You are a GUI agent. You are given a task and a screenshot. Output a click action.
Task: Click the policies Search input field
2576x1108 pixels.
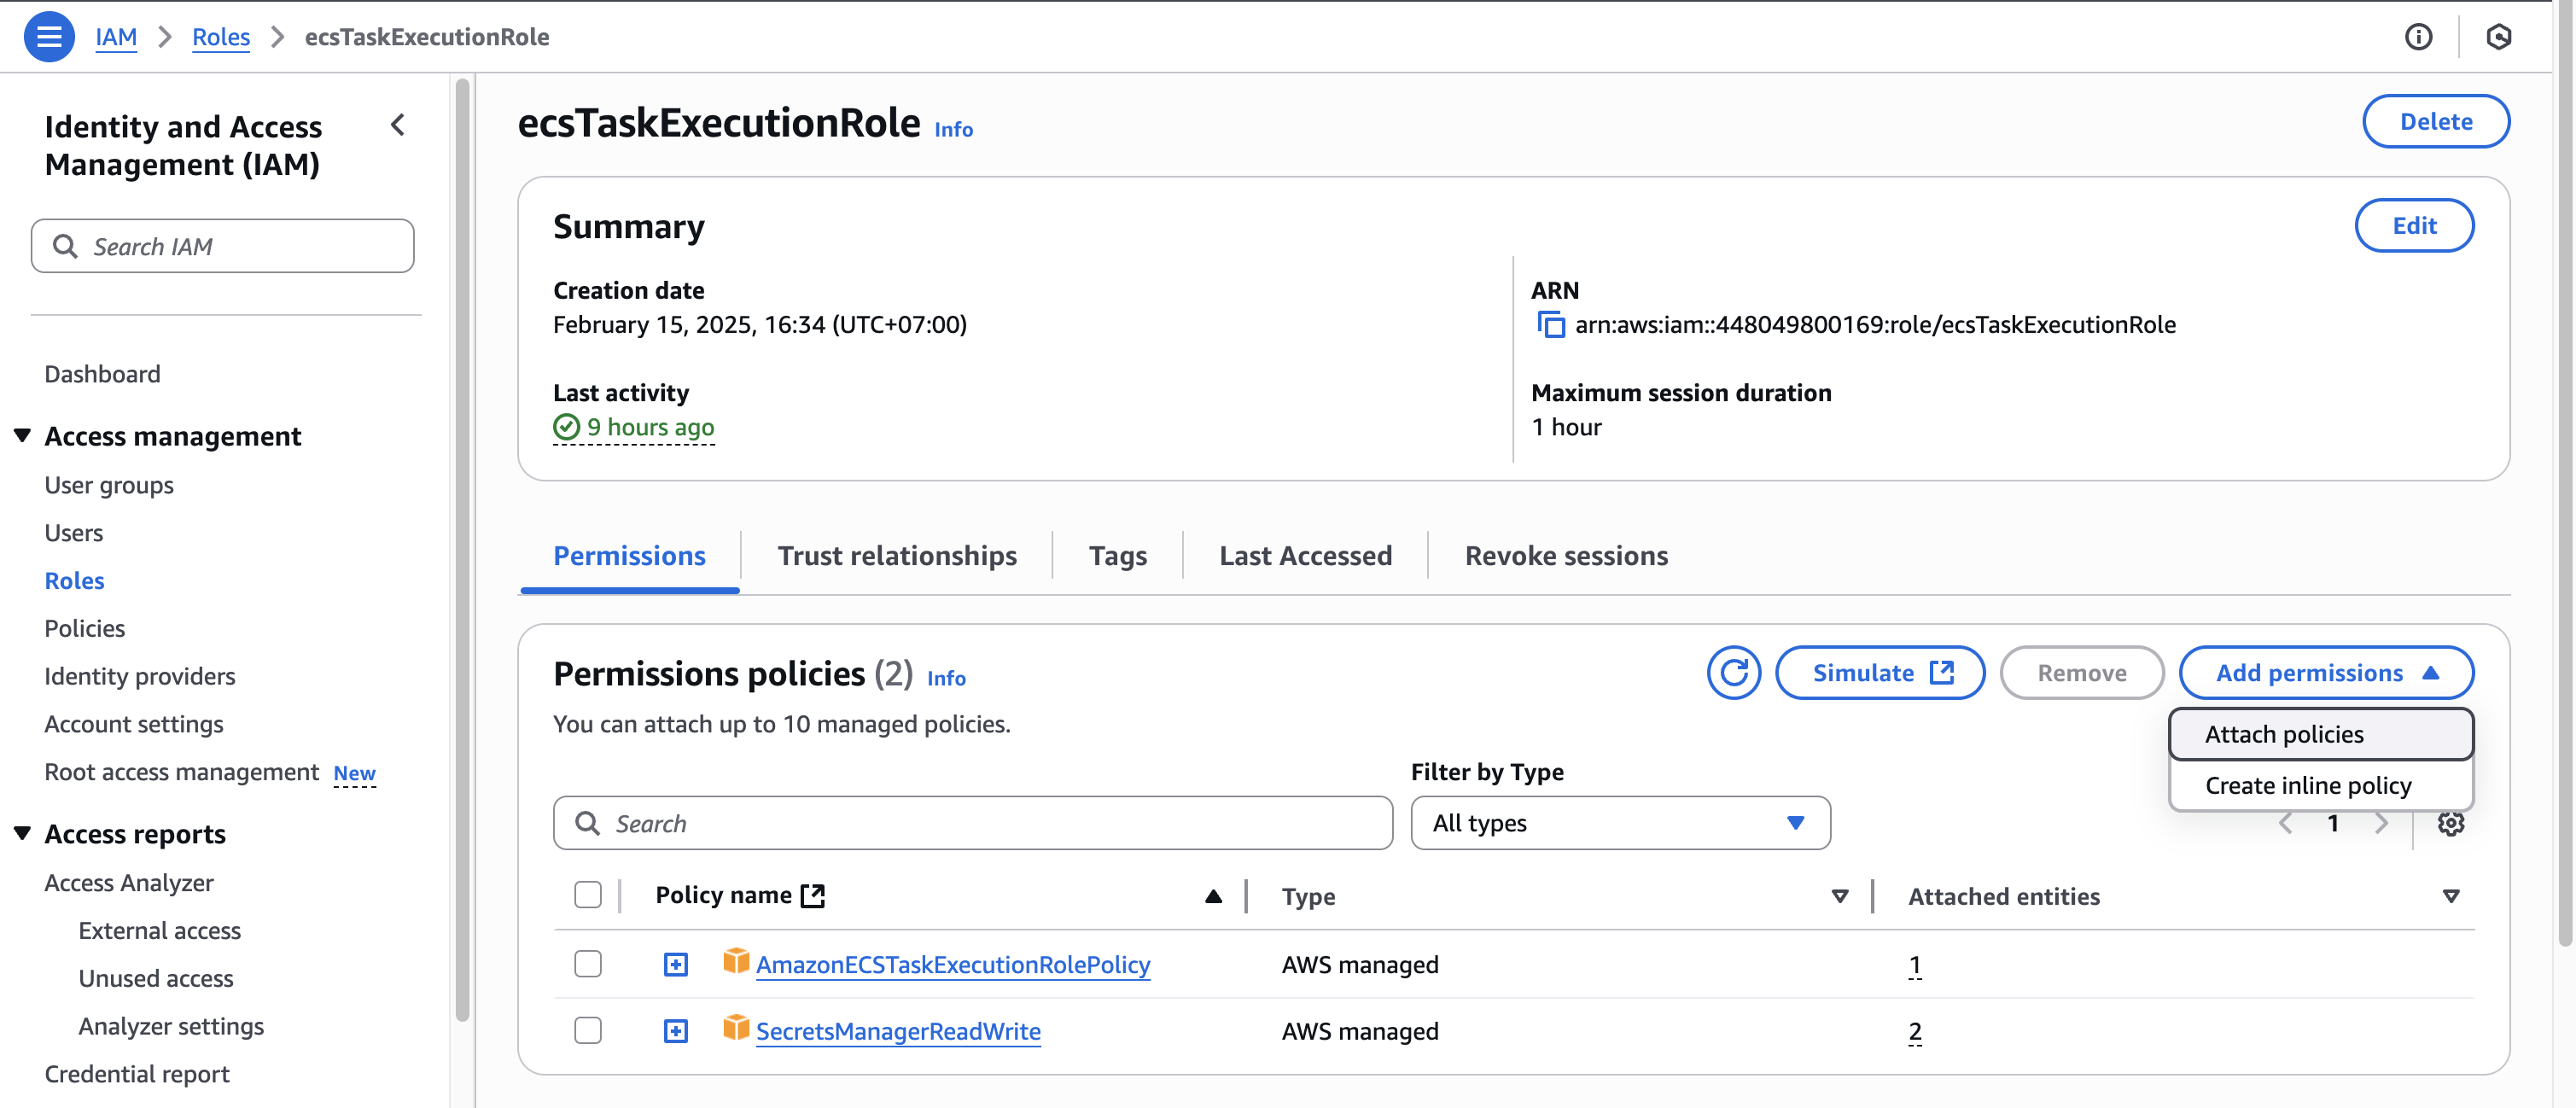(x=972, y=823)
